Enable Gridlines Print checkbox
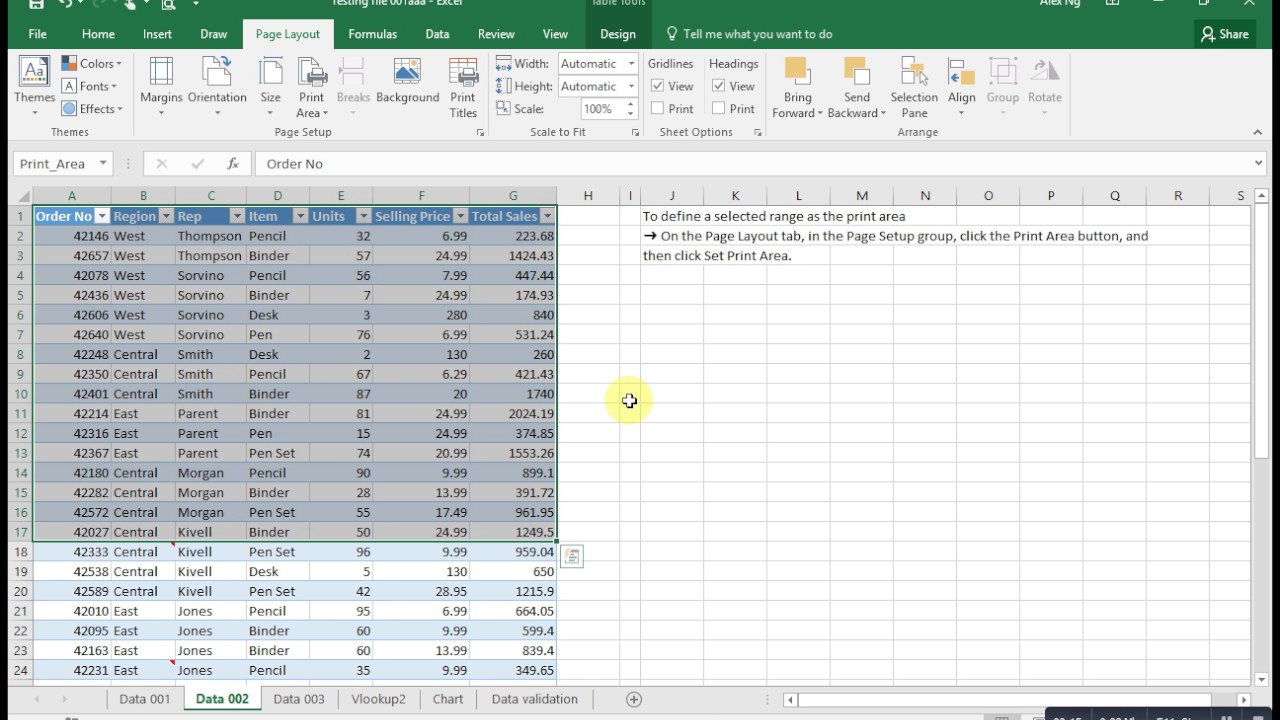The image size is (1280, 720). (658, 109)
